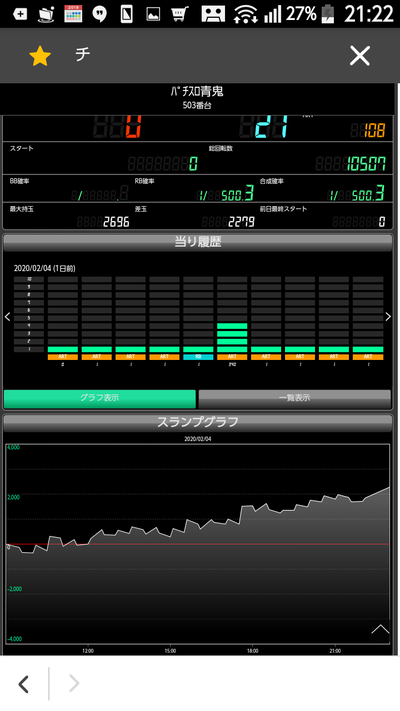Open the calendar icon in the status bar
The height and width of the screenshot is (711, 400).
coord(73,14)
